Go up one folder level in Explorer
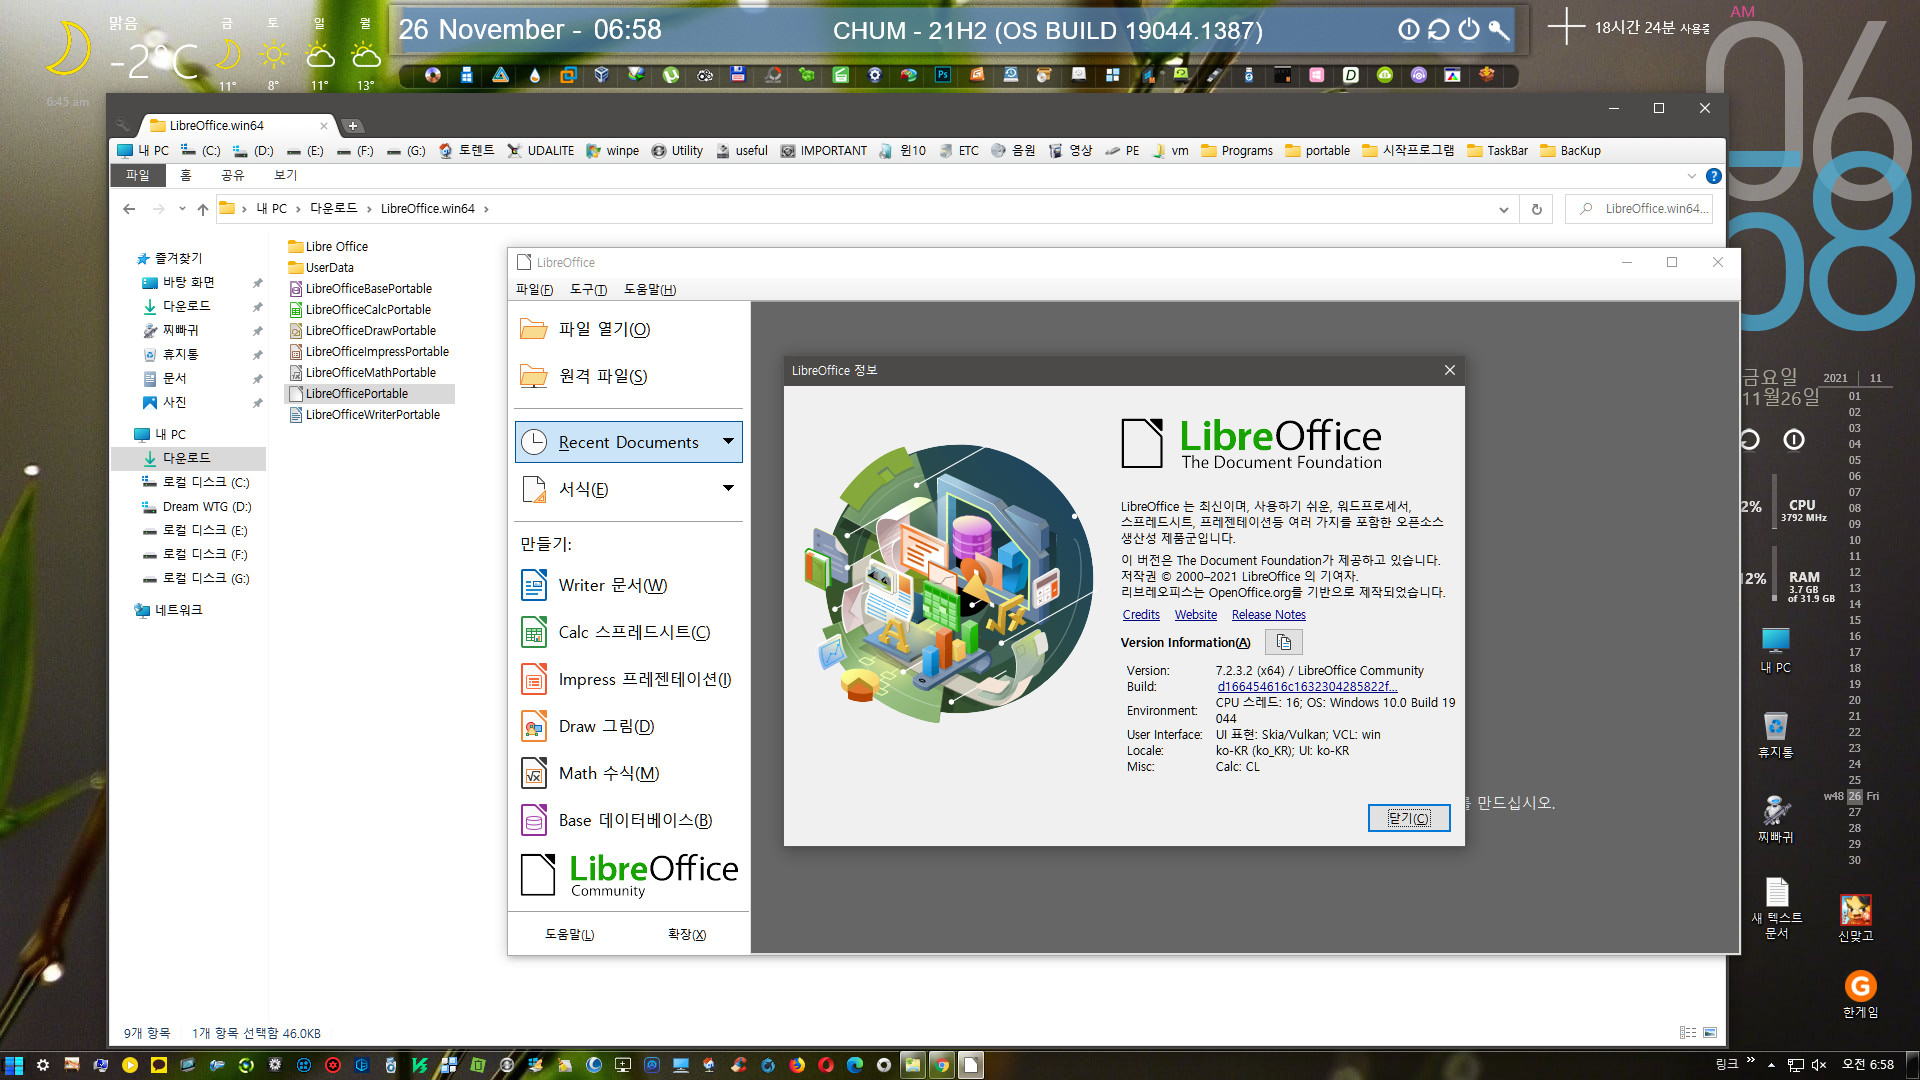 point(203,209)
